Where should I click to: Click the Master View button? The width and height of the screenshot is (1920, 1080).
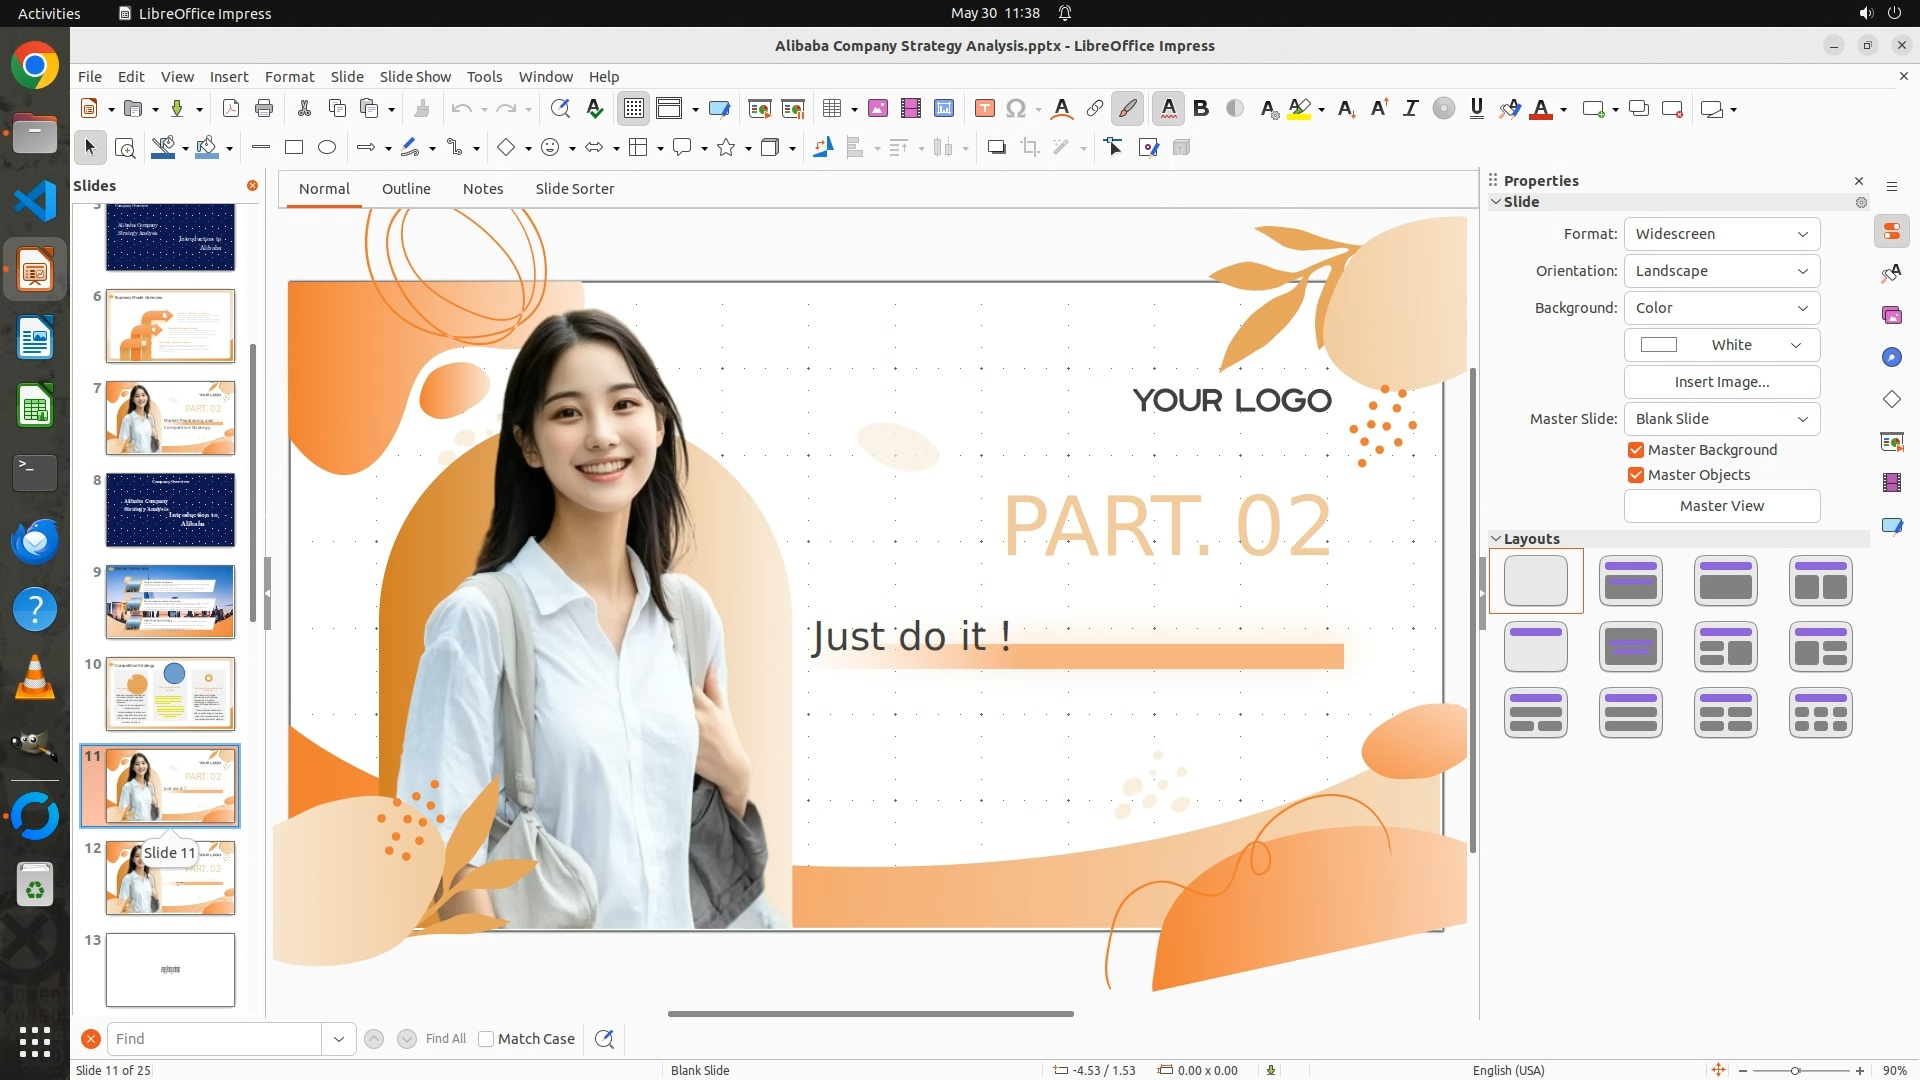1721,506
